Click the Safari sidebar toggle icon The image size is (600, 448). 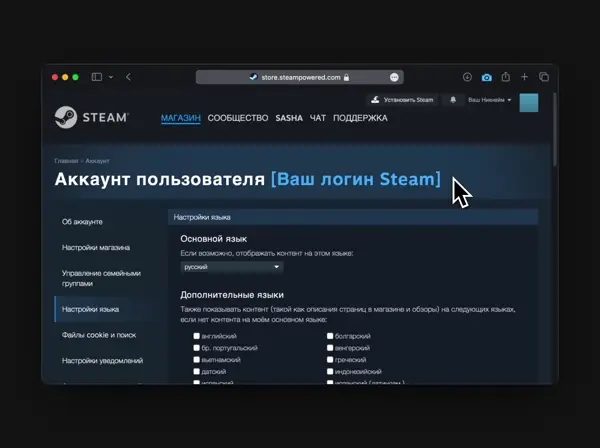97,77
